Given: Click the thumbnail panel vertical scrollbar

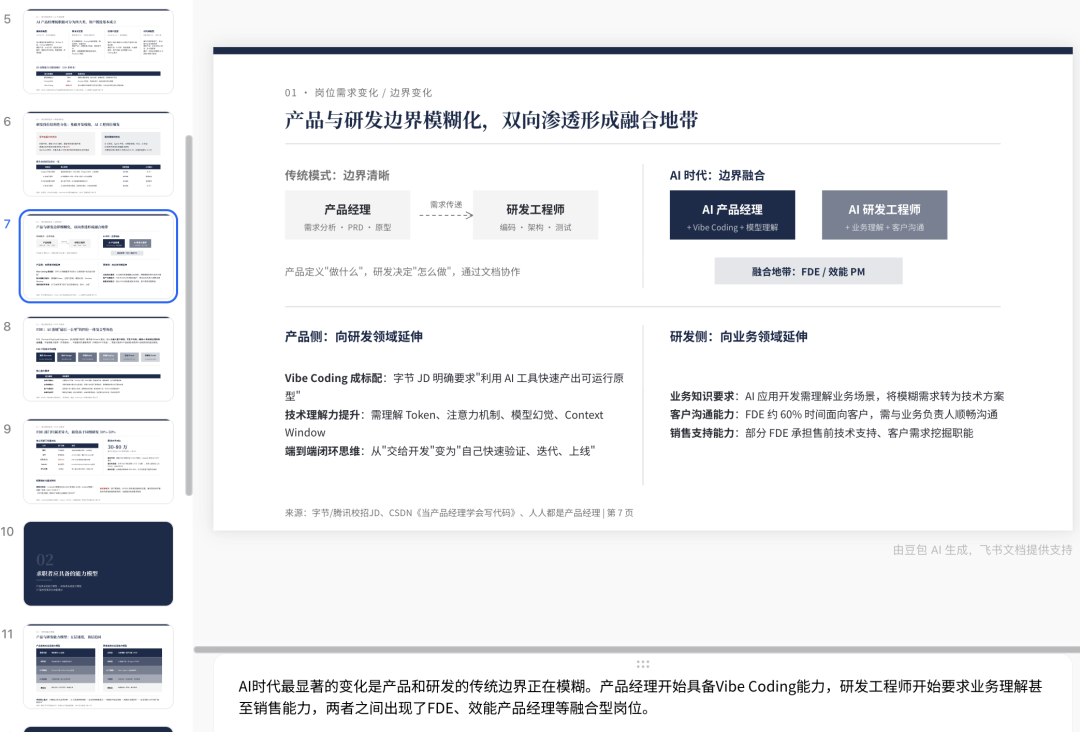Looking at the screenshot, I should point(189,315).
